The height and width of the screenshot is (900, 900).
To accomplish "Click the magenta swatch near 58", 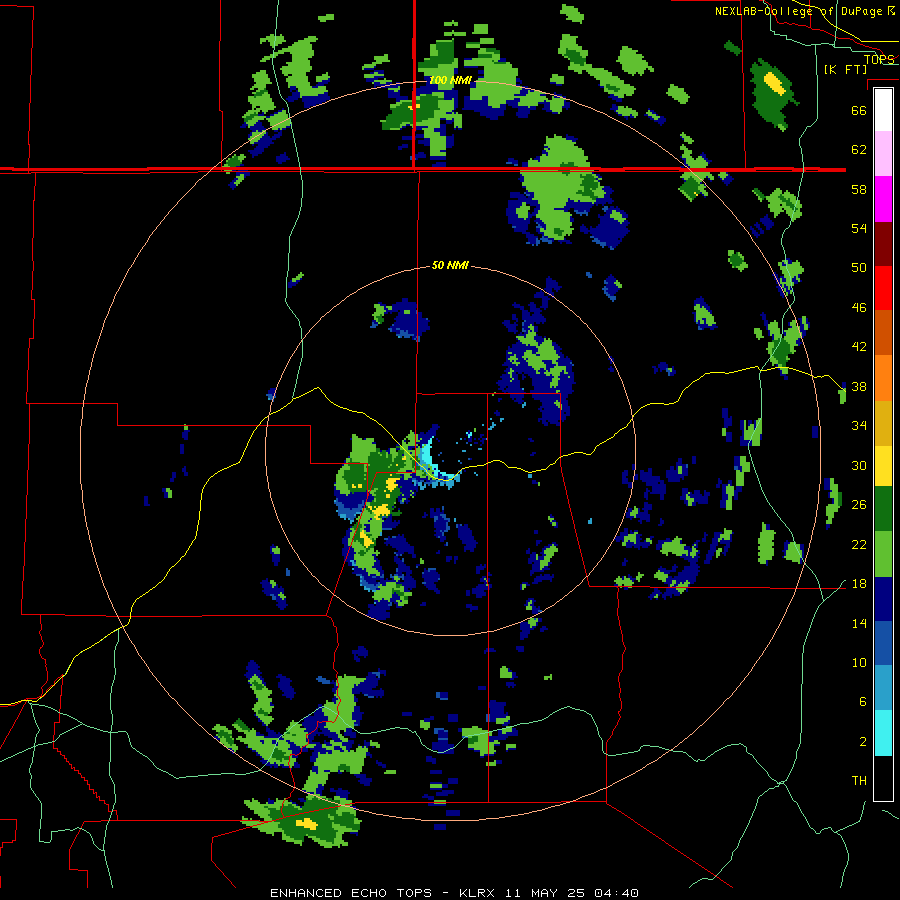I will [883, 199].
